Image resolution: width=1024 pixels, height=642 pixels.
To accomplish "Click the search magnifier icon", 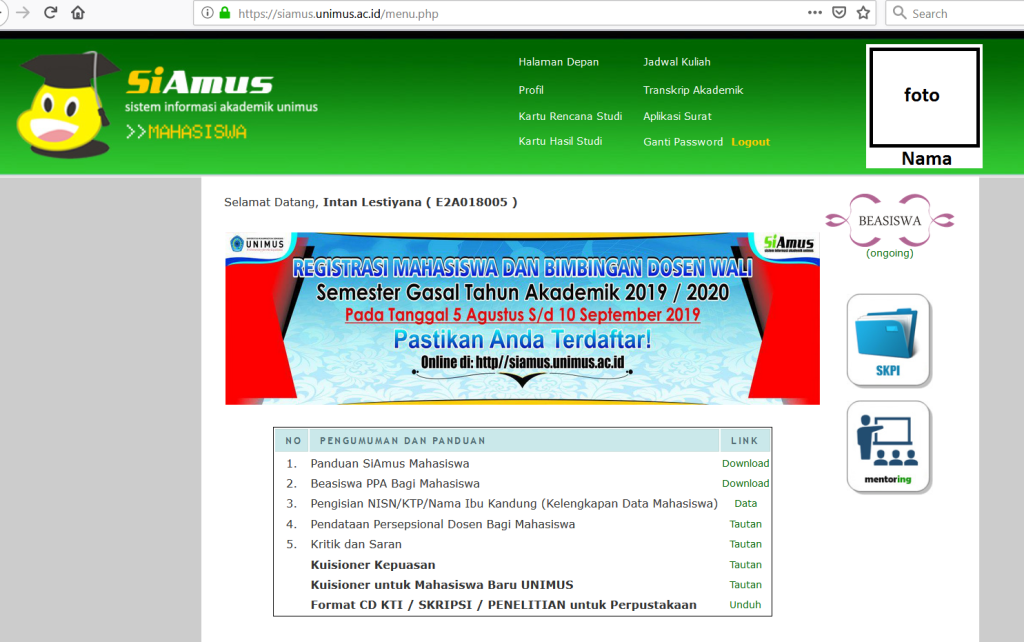I will coord(899,13).
